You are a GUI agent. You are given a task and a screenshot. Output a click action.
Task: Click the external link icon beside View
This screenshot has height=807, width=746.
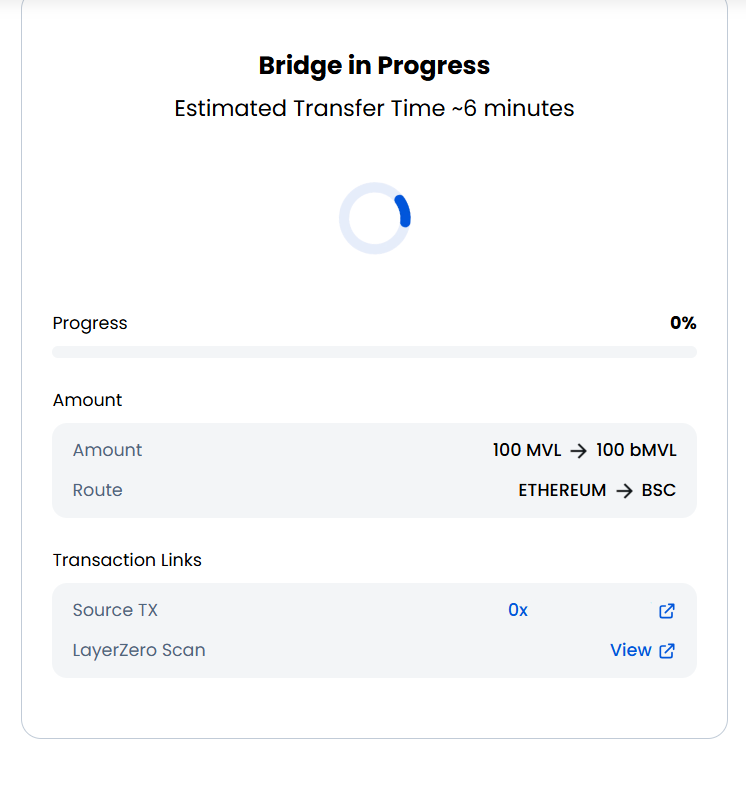click(667, 651)
